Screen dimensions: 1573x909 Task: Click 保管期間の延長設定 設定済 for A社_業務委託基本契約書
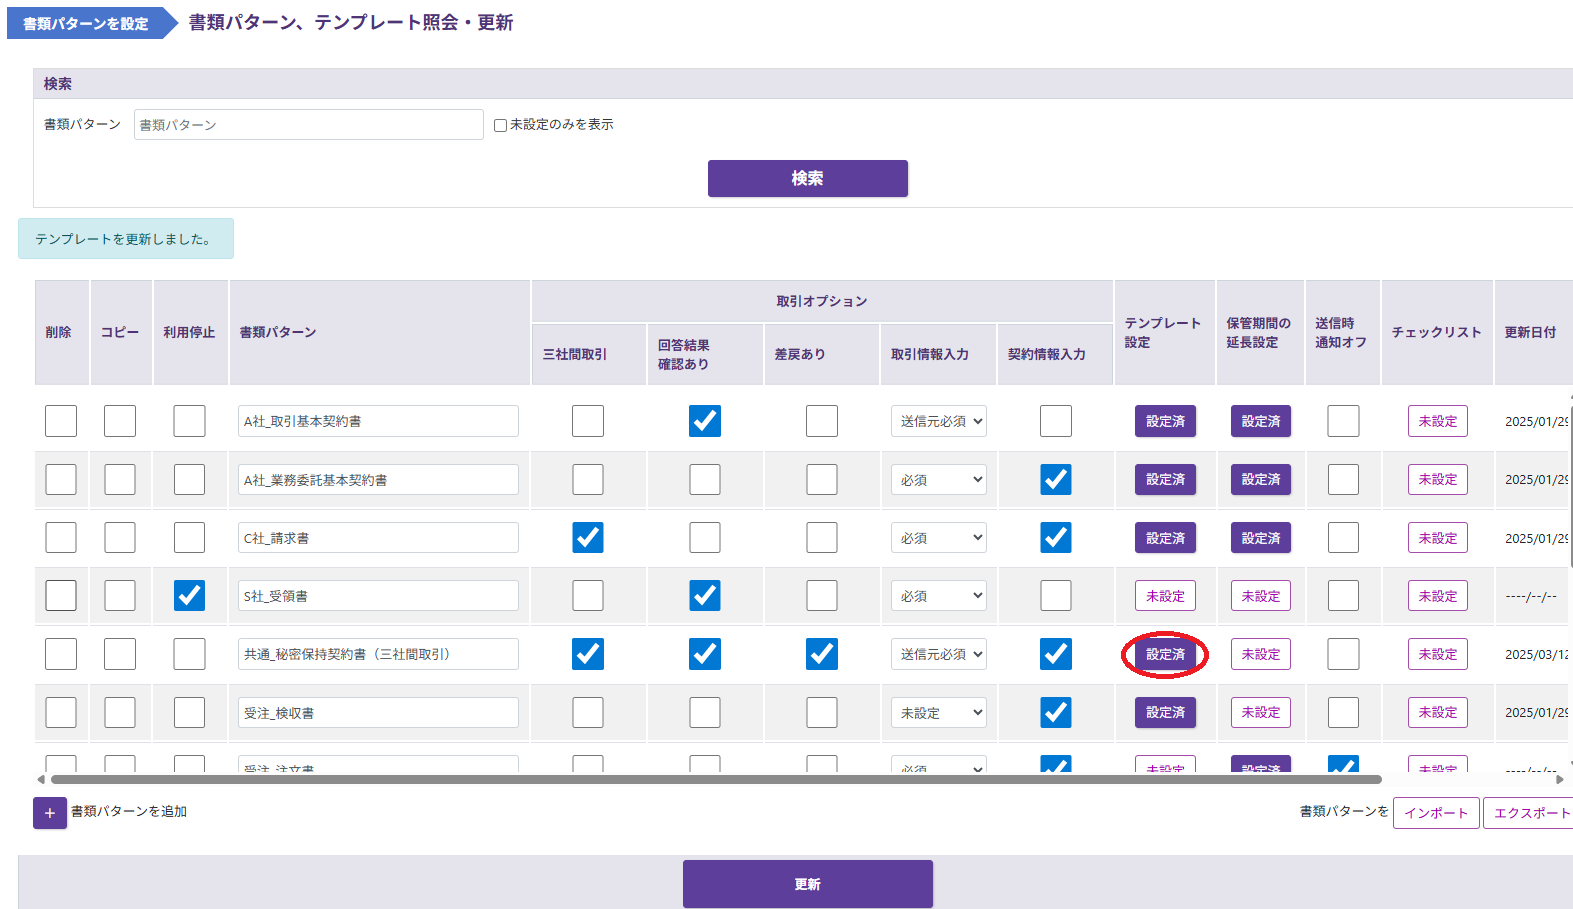coord(1261,479)
